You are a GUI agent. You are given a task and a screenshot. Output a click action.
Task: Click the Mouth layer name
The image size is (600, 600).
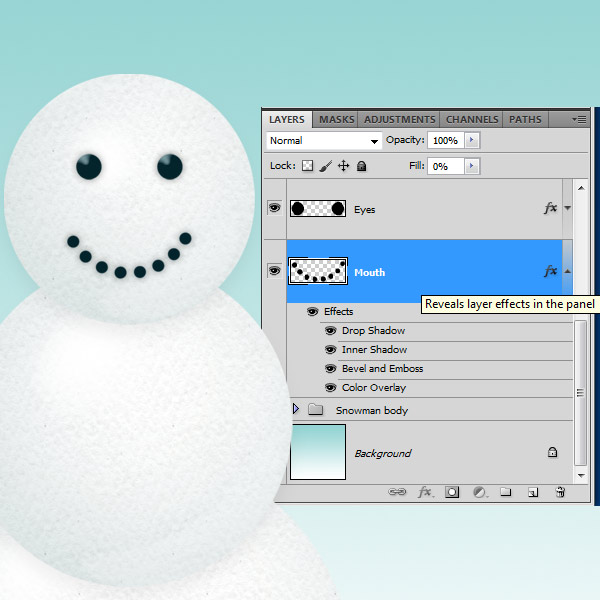370,272
